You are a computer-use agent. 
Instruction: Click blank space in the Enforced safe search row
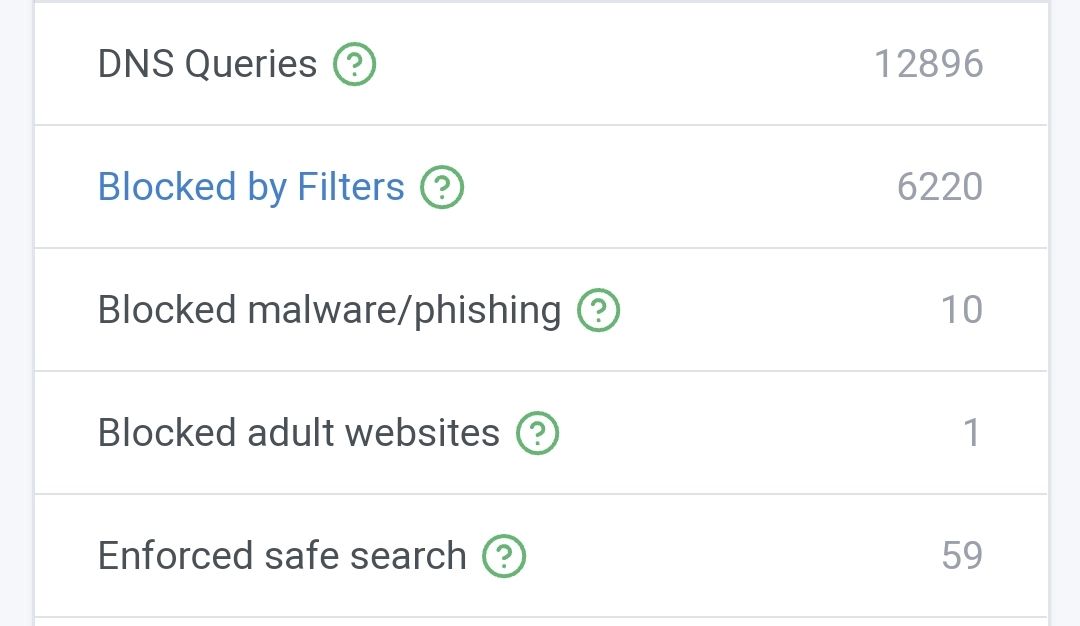(x=730, y=556)
